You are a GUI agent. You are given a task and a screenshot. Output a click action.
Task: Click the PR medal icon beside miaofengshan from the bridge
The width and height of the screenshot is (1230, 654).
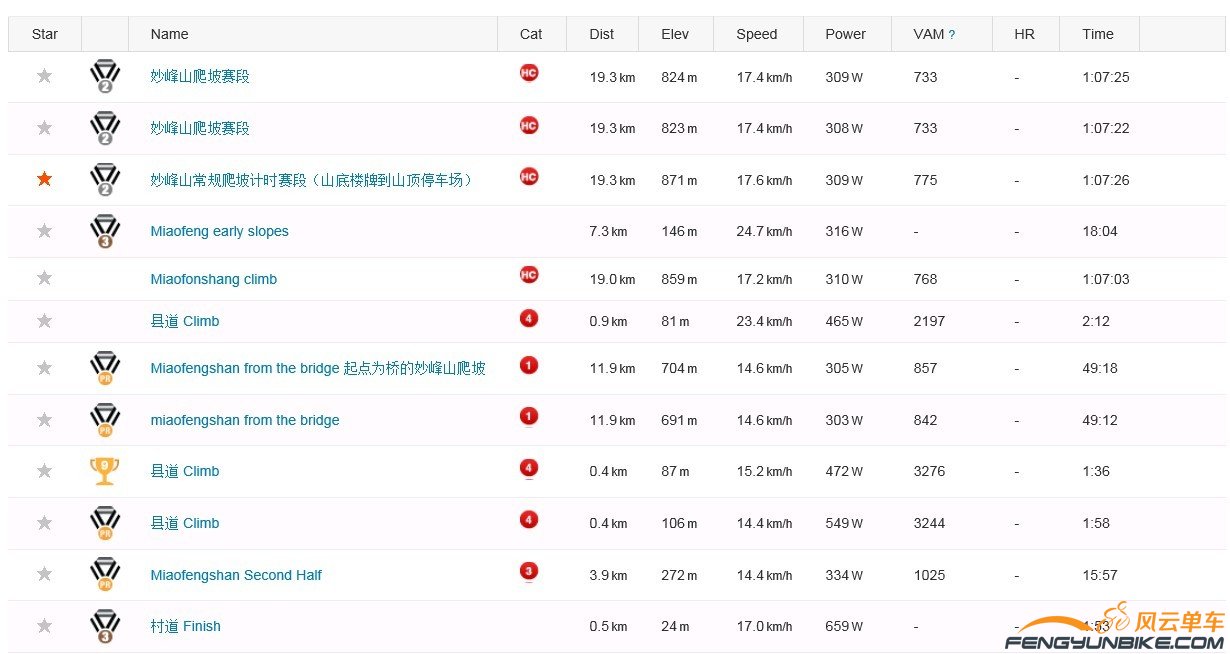(104, 418)
